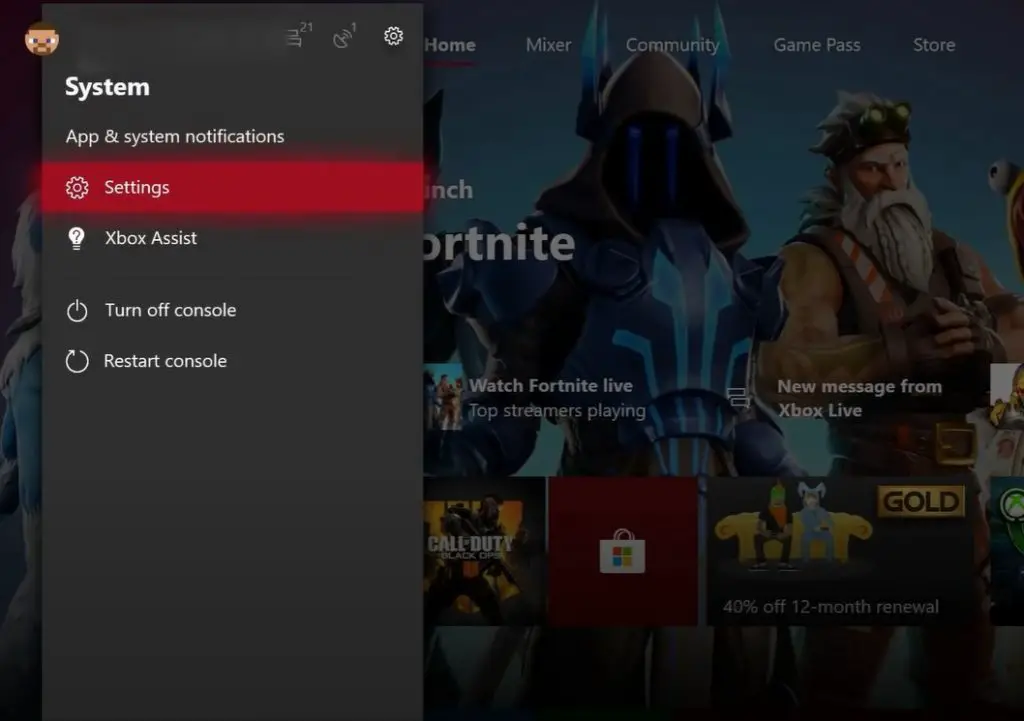
Task: Click the 40% off 12-month renewal caption
Action: [x=831, y=607]
